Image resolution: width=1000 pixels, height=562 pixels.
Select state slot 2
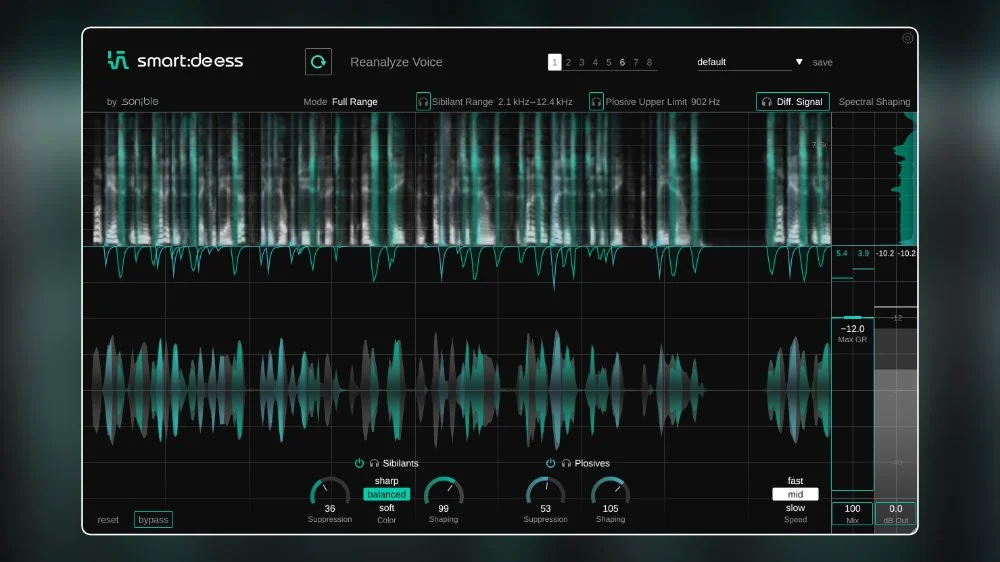568,63
